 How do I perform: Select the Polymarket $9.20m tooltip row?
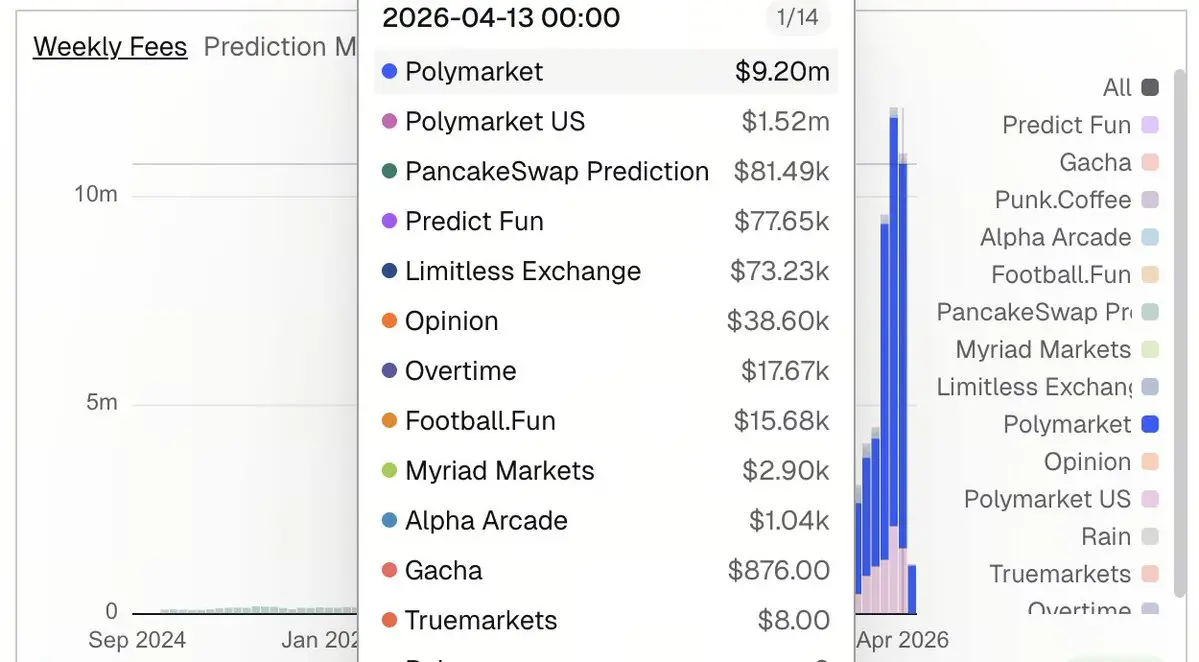click(x=606, y=72)
